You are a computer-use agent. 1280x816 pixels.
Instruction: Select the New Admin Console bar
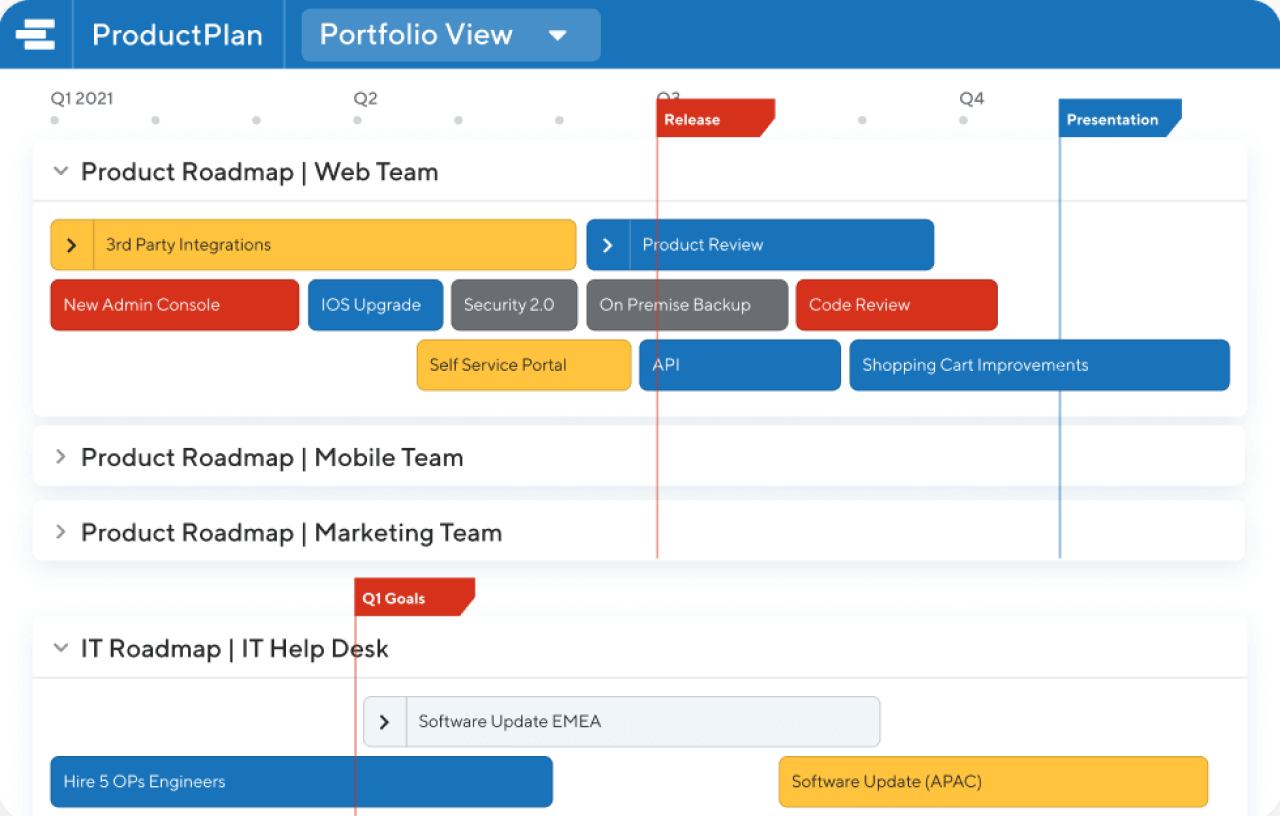tap(174, 305)
